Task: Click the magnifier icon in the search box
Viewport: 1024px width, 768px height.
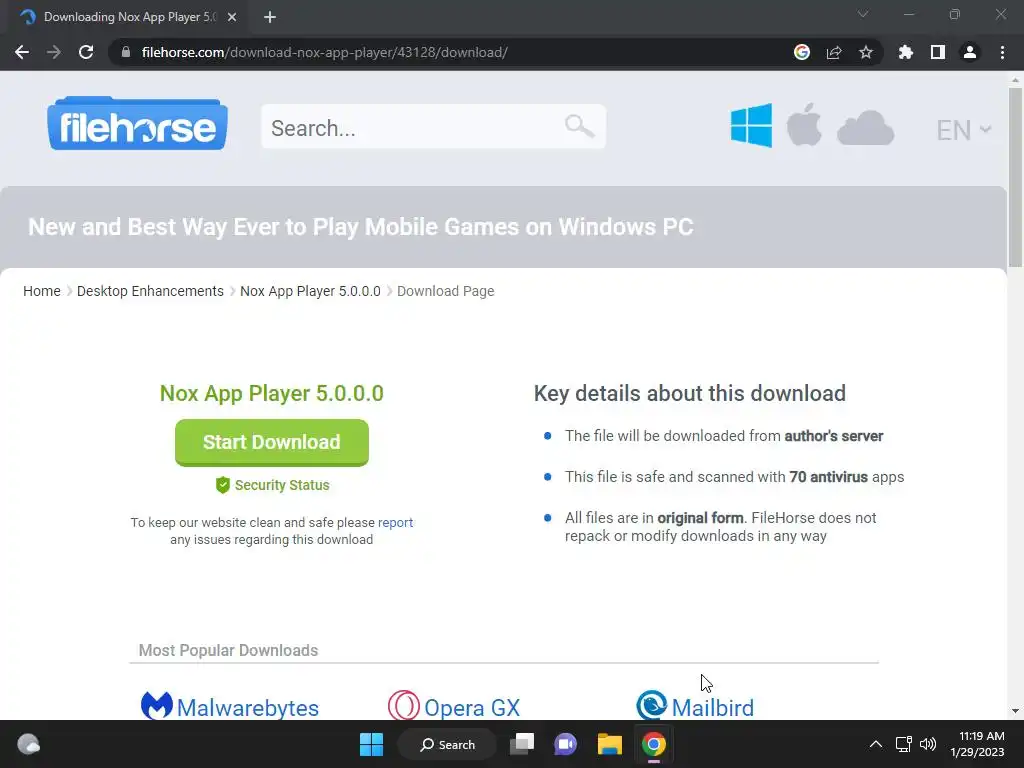Action: pos(579,126)
